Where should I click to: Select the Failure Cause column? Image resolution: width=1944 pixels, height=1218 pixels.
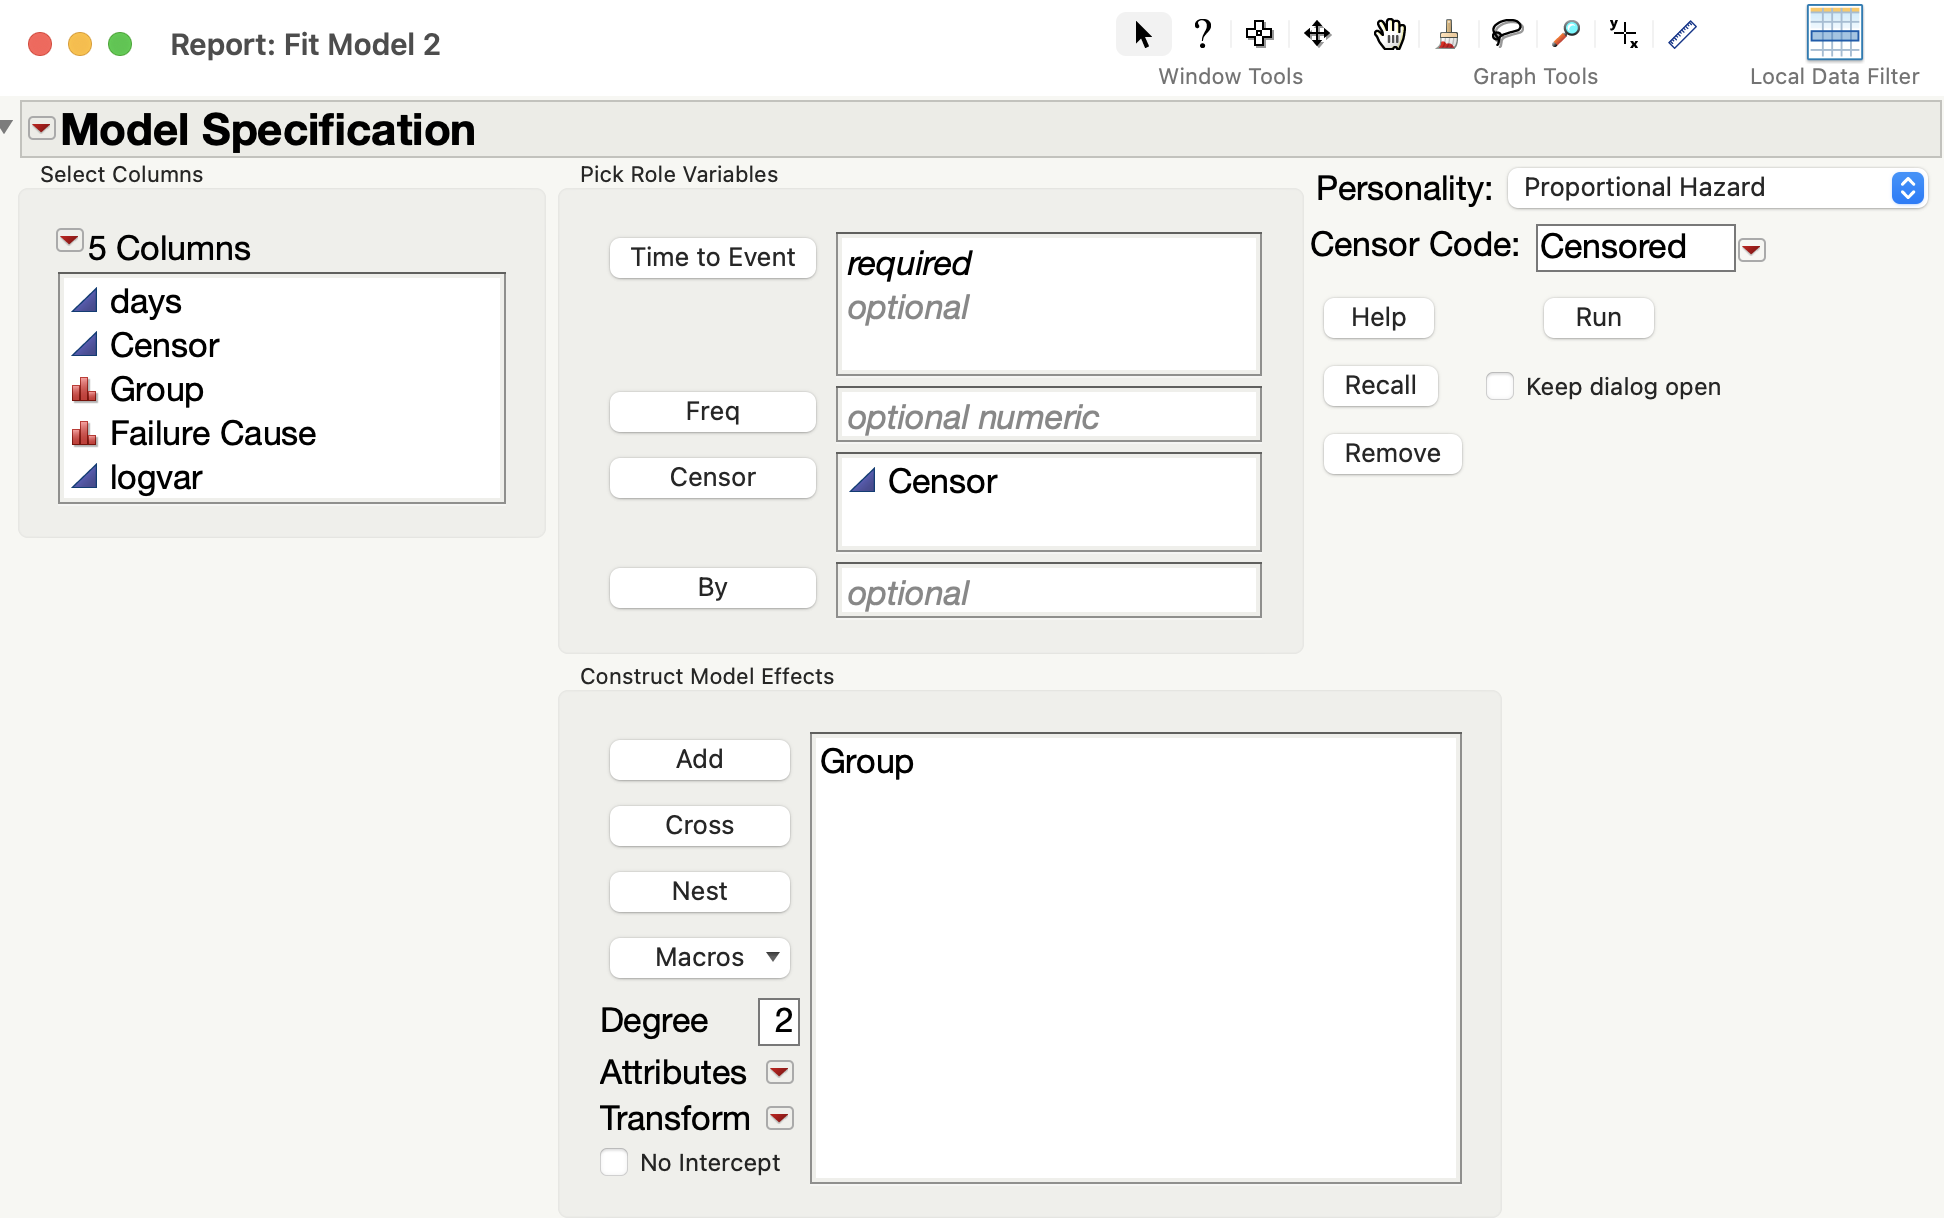click(212, 433)
